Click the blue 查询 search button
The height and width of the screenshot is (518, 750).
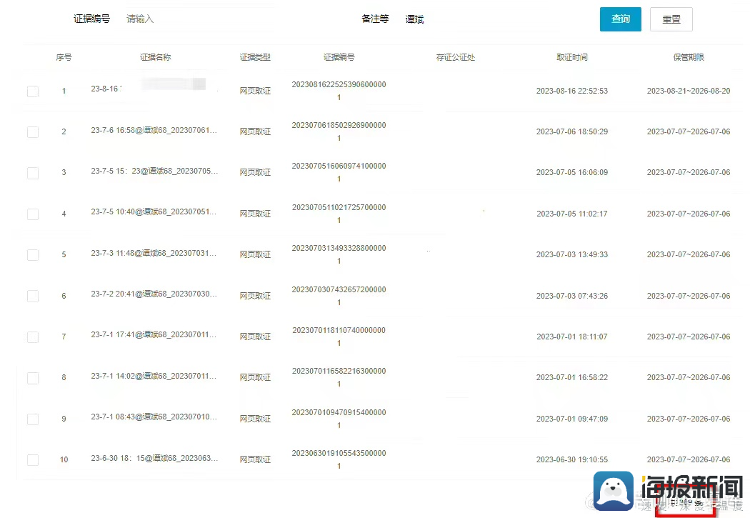pos(620,19)
